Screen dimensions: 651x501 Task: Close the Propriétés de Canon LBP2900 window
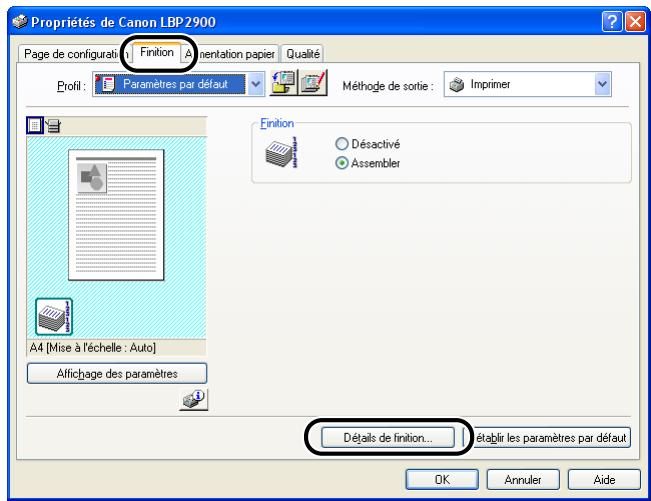click(x=635, y=22)
